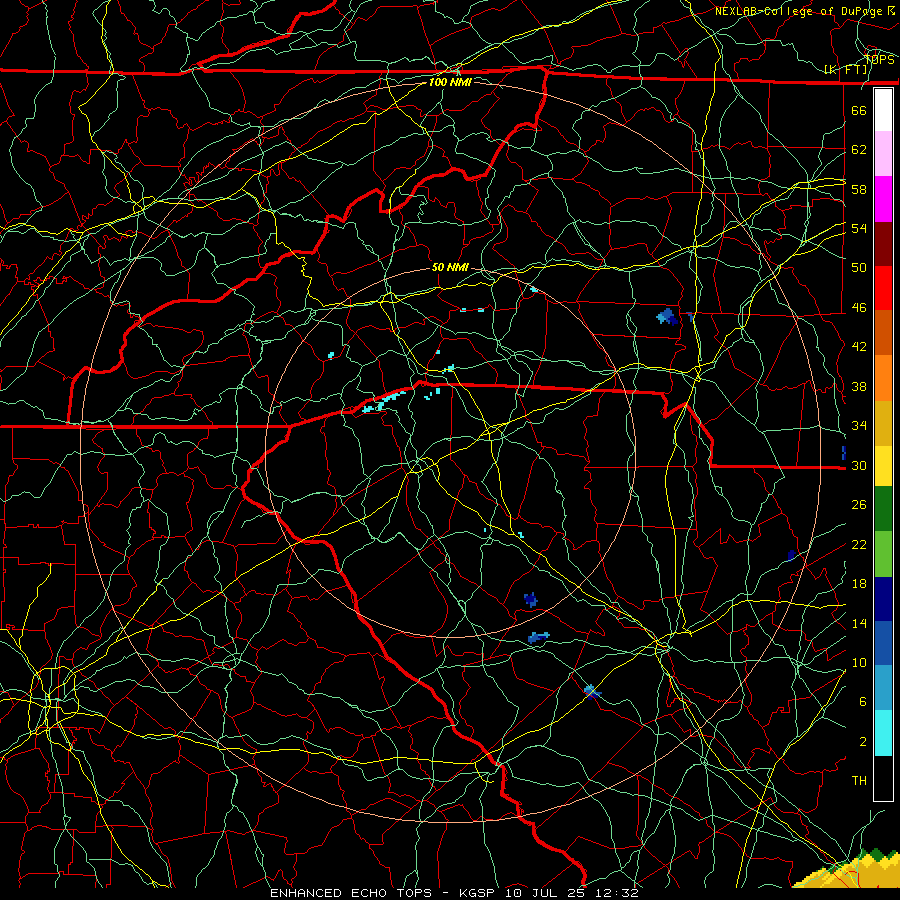Select the bright red swatch in the color scale
Viewport: 900px width, 900px height.
point(883,288)
